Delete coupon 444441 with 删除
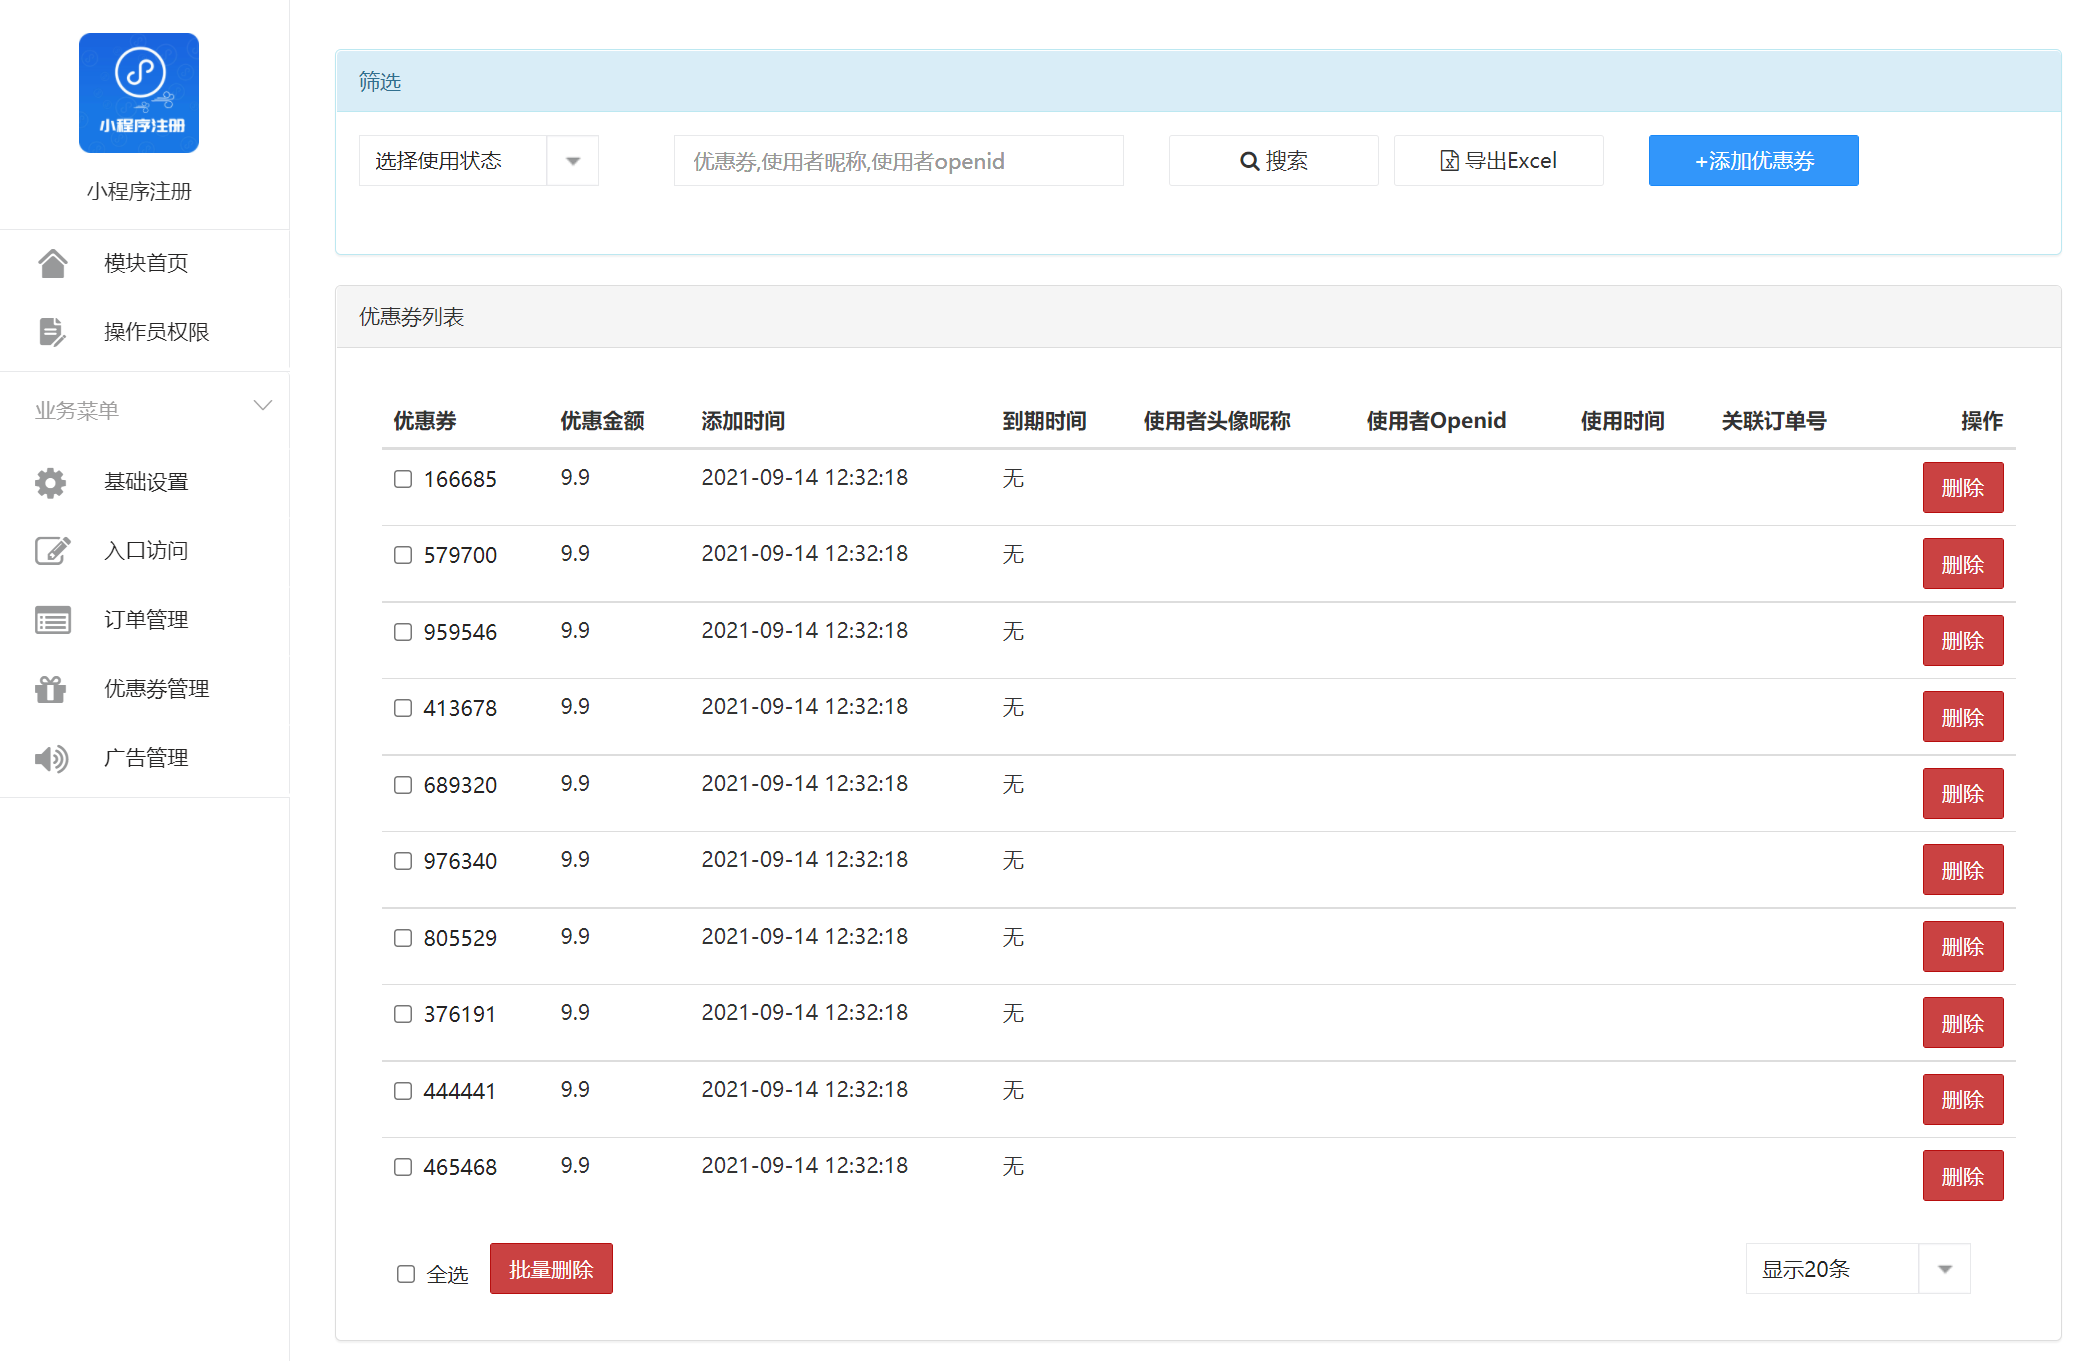Viewport: 2093px width, 1361px height. click(x=1963, y=1100)
